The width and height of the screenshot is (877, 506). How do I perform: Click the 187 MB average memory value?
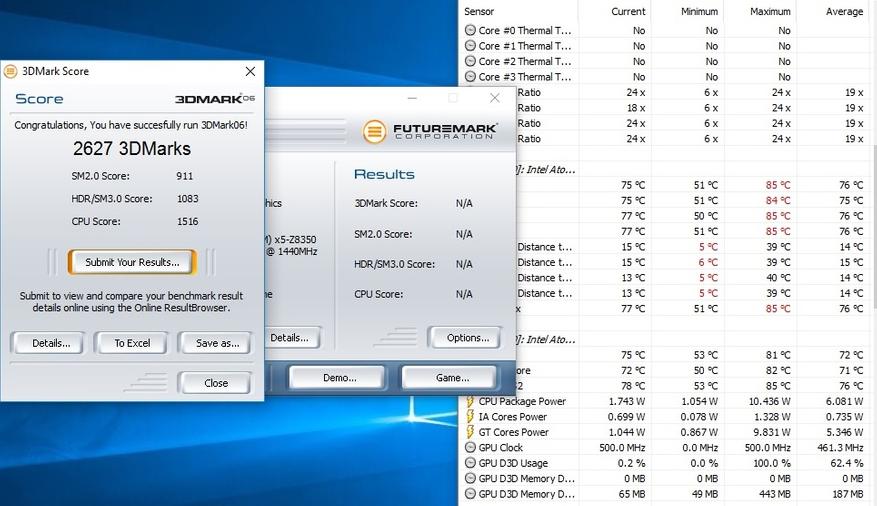[847, 494]
